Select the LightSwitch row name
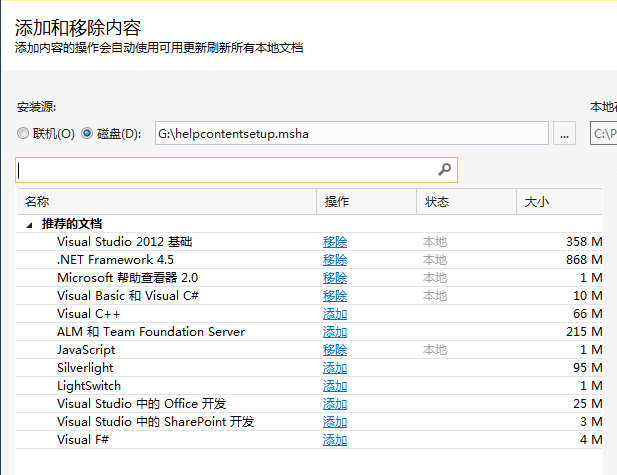 point(89,386)
